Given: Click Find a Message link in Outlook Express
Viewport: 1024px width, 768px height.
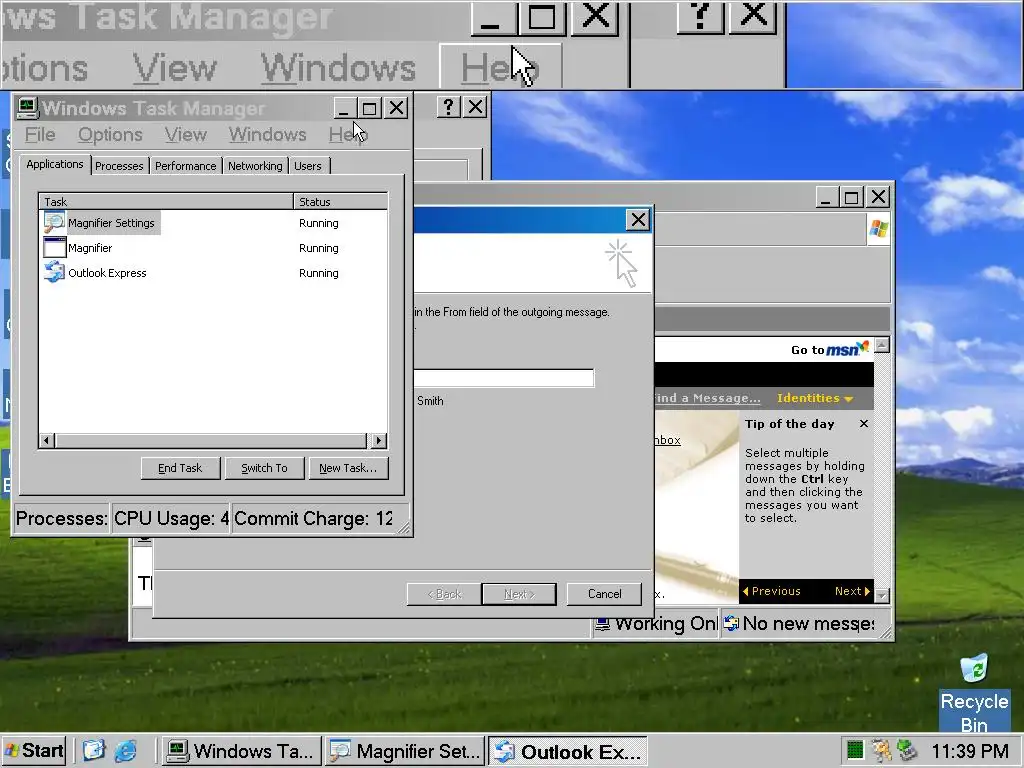Looking at the screenshot, I should pyautogui.click(x=707, y=398).
